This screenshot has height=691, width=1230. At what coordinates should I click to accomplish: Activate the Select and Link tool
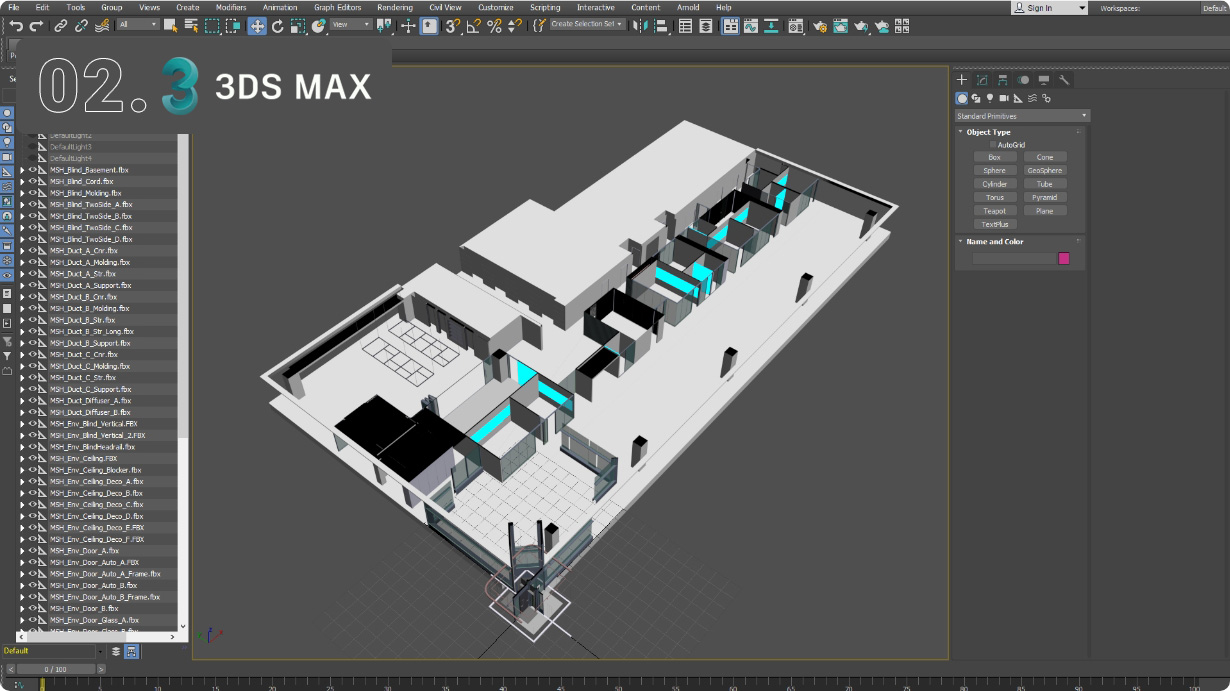coord(61,26)
